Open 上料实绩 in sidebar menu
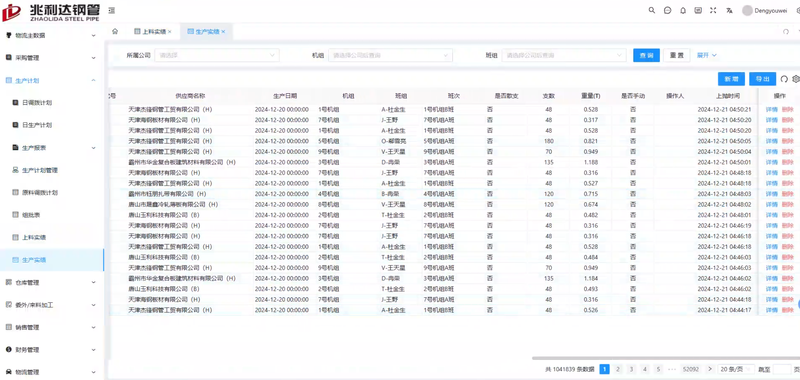 click(x=34, y=238)
